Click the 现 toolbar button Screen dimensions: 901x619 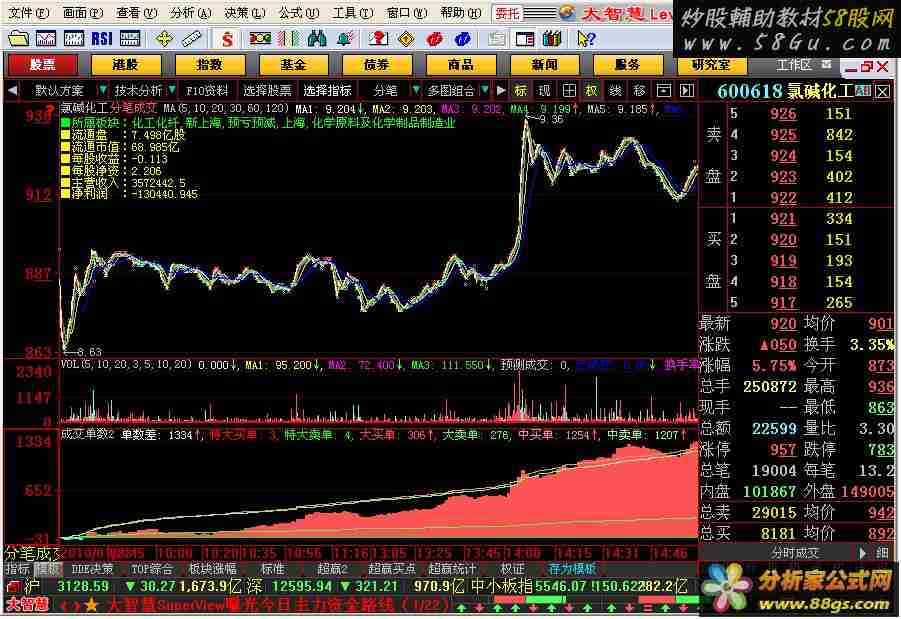click(545, 90)
